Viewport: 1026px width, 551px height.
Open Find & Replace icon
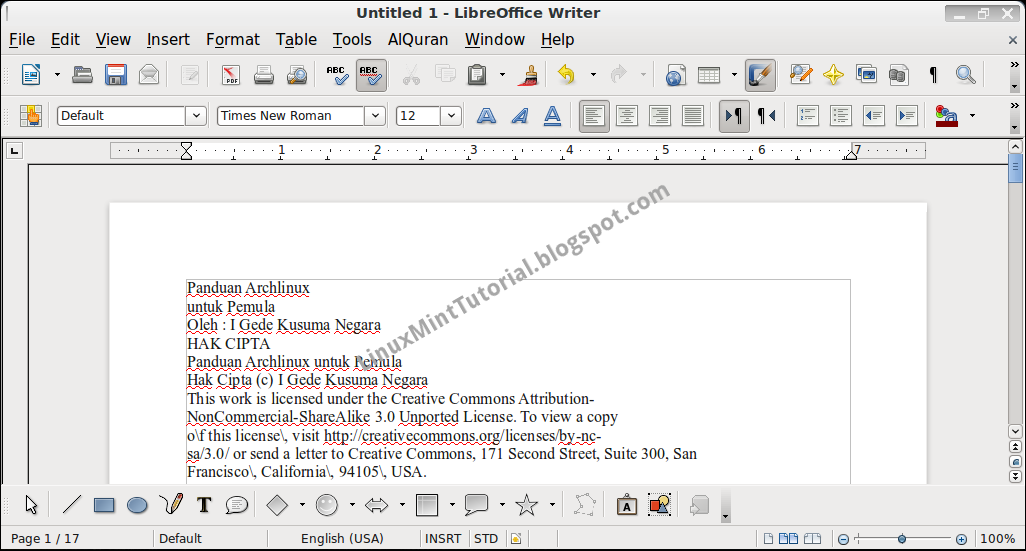800,75
